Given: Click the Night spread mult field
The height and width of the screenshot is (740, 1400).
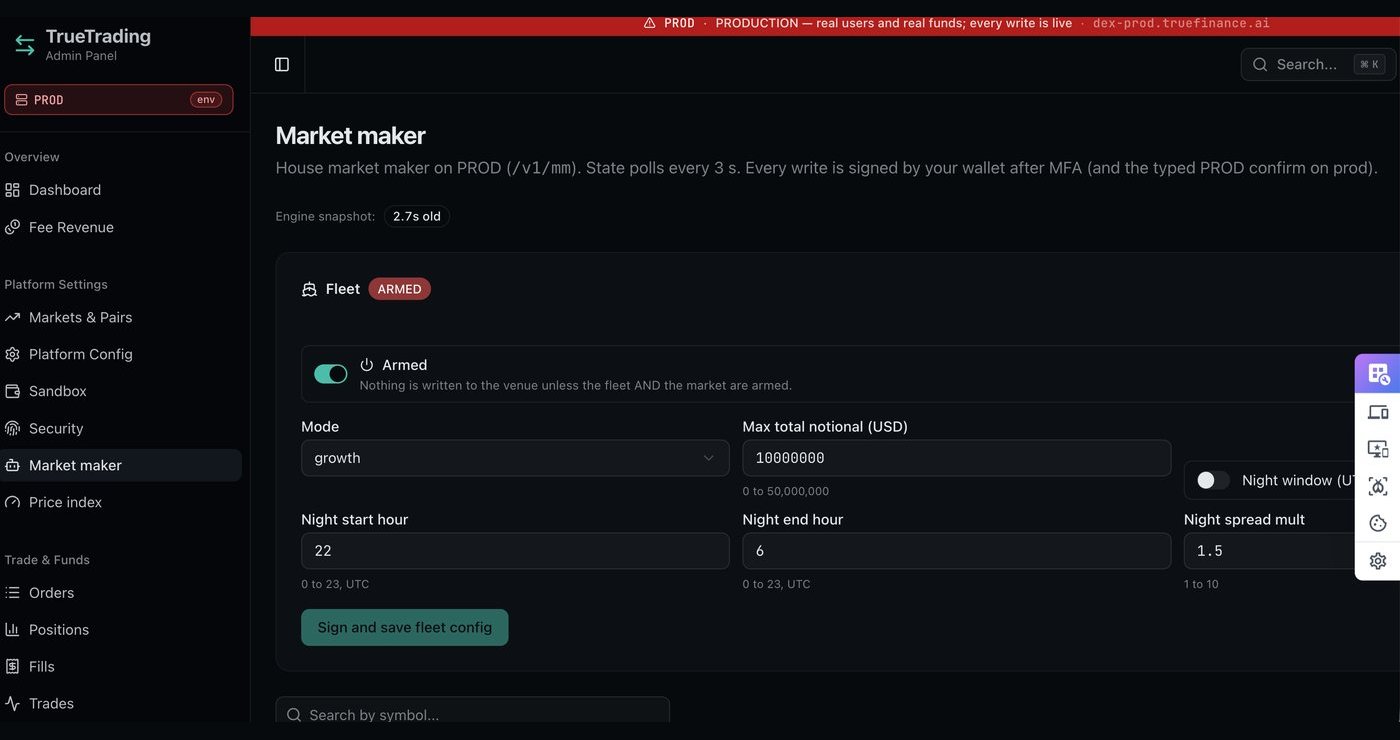Looking at the screenshot, I should click(x=1290, y=551).
